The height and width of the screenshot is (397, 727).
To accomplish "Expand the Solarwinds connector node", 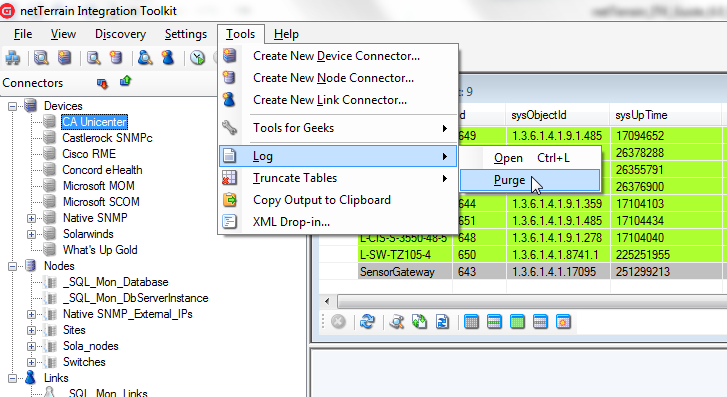I will (31, 234).
